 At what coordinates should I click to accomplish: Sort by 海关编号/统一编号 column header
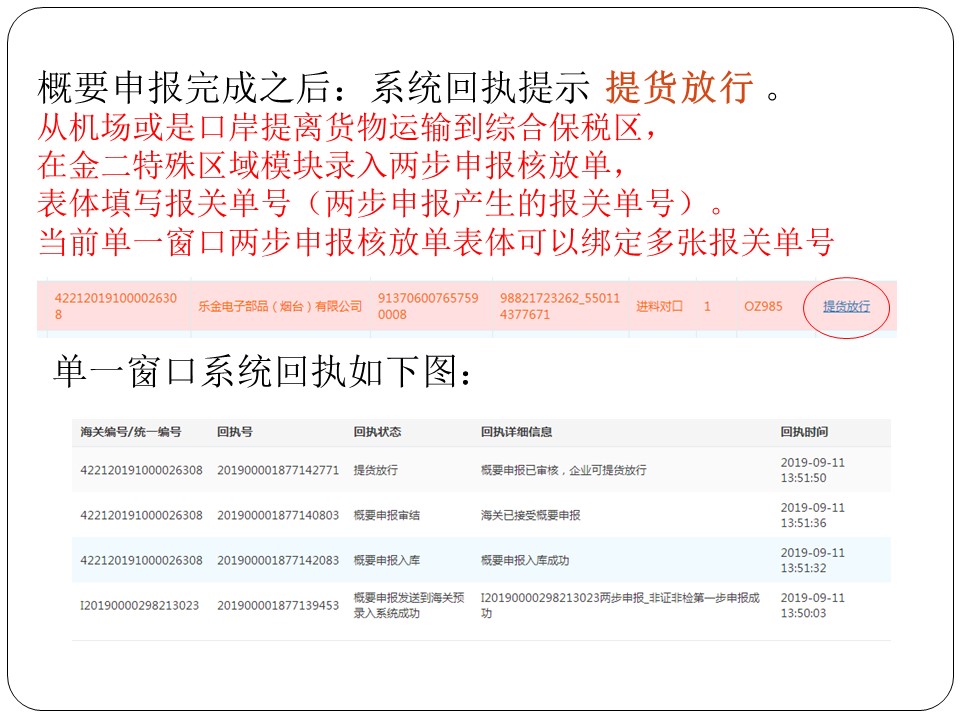(130, 432)
